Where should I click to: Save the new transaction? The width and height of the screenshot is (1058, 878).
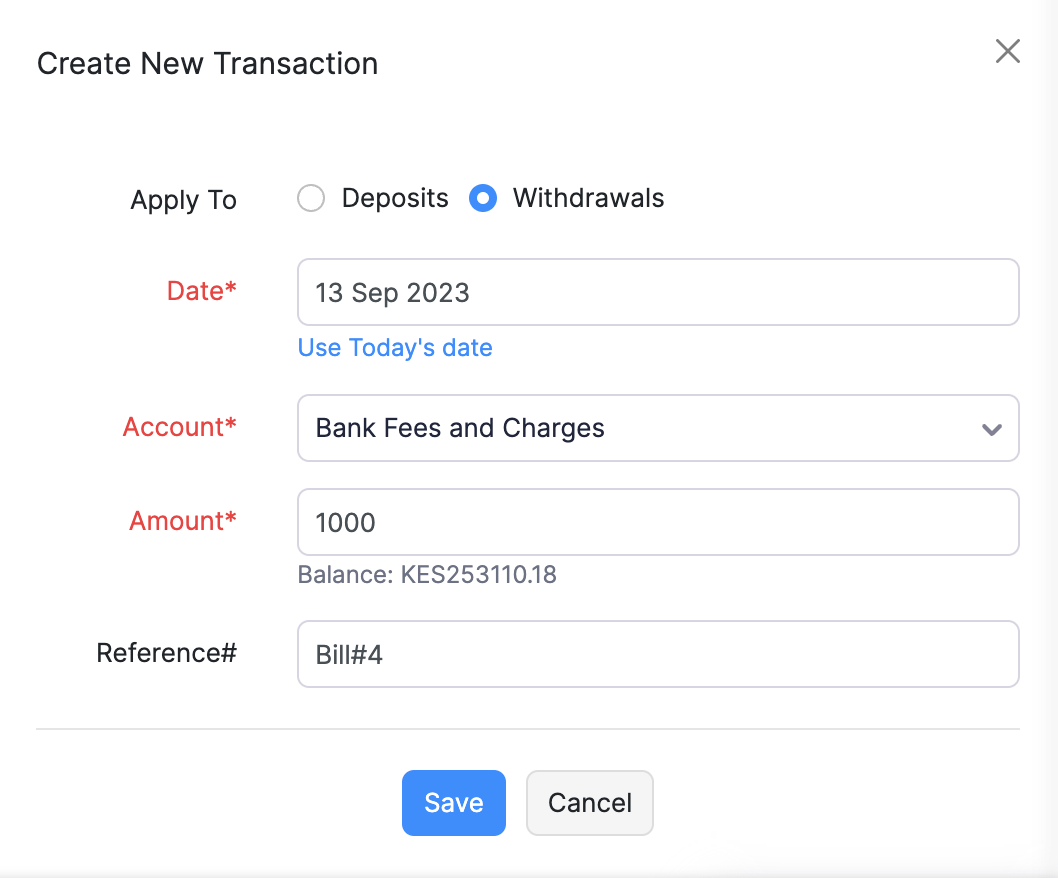pyautogui.click(x=453, y=802)
